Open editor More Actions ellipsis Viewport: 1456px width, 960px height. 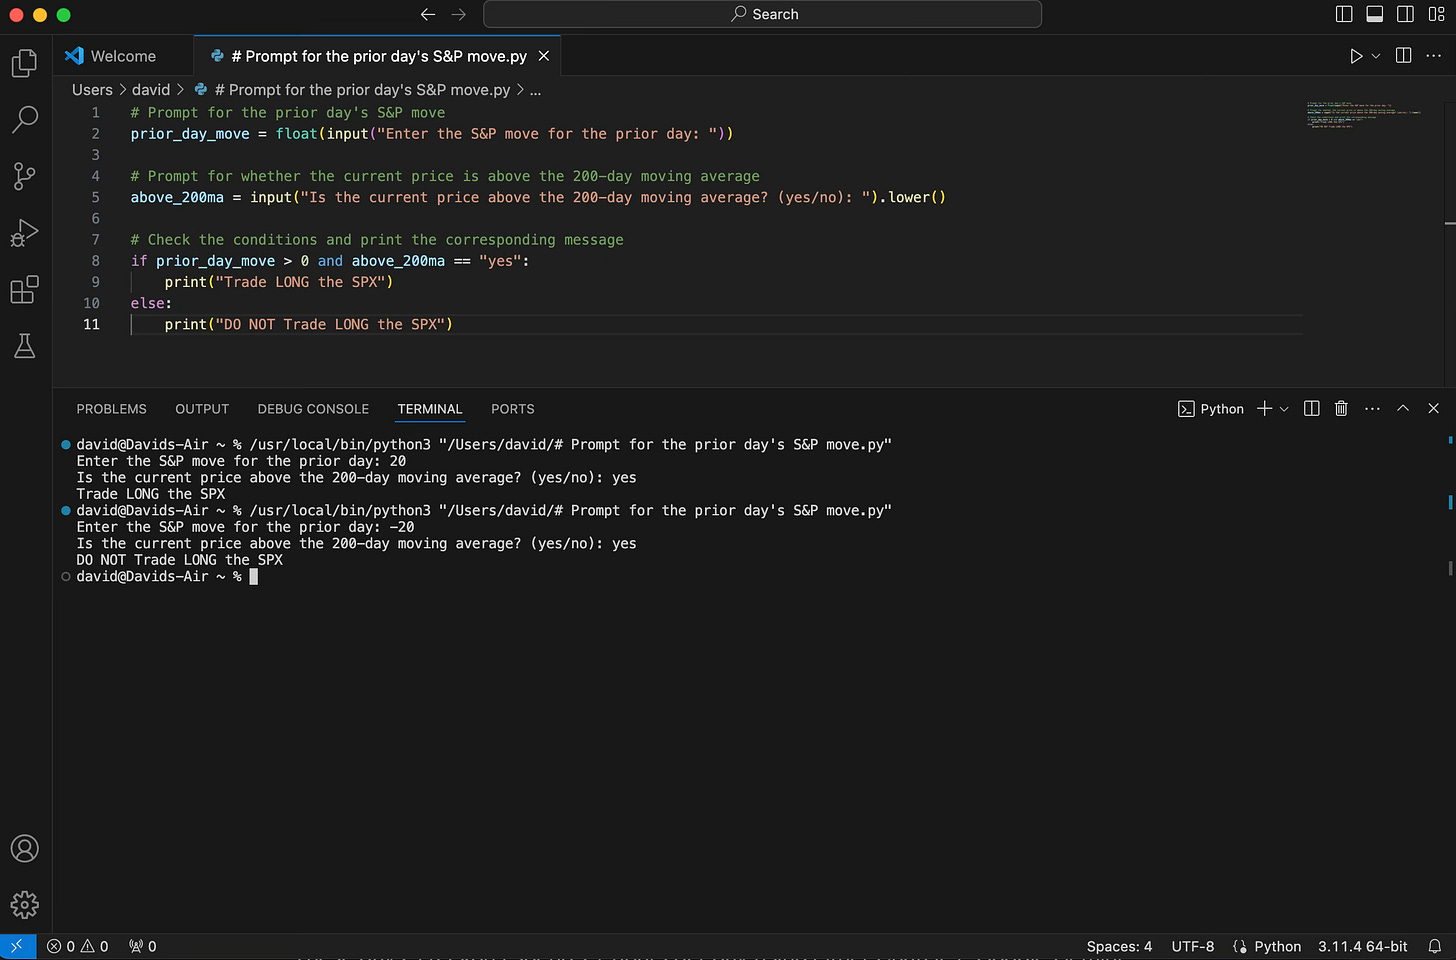1433,56
